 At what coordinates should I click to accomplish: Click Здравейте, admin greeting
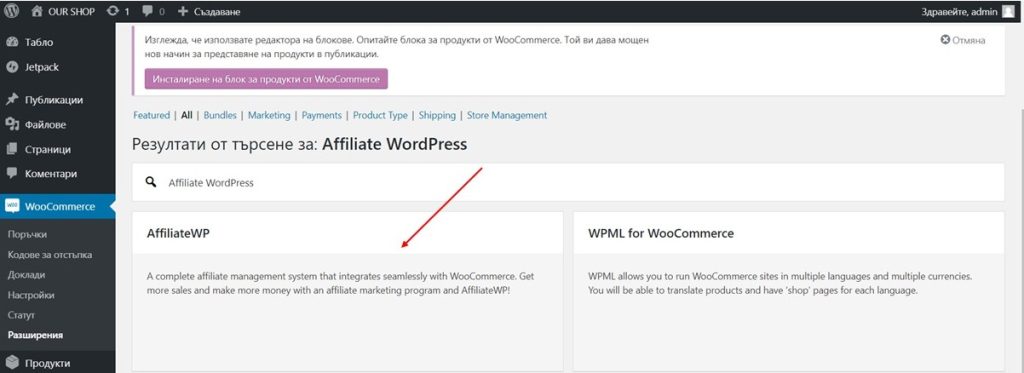[x=959, y=12]
